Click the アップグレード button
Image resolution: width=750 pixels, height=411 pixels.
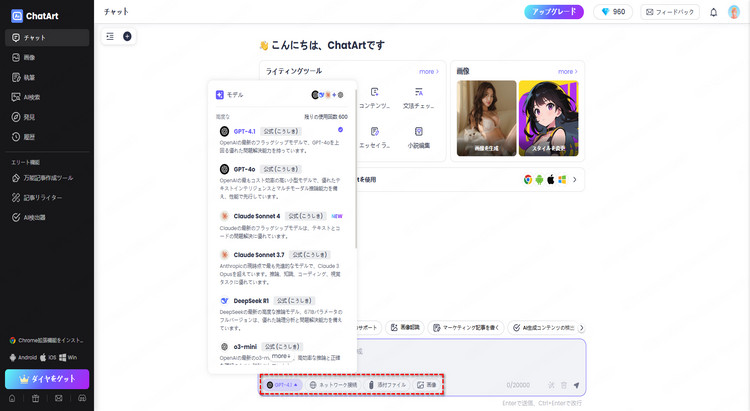click(554, 12)
